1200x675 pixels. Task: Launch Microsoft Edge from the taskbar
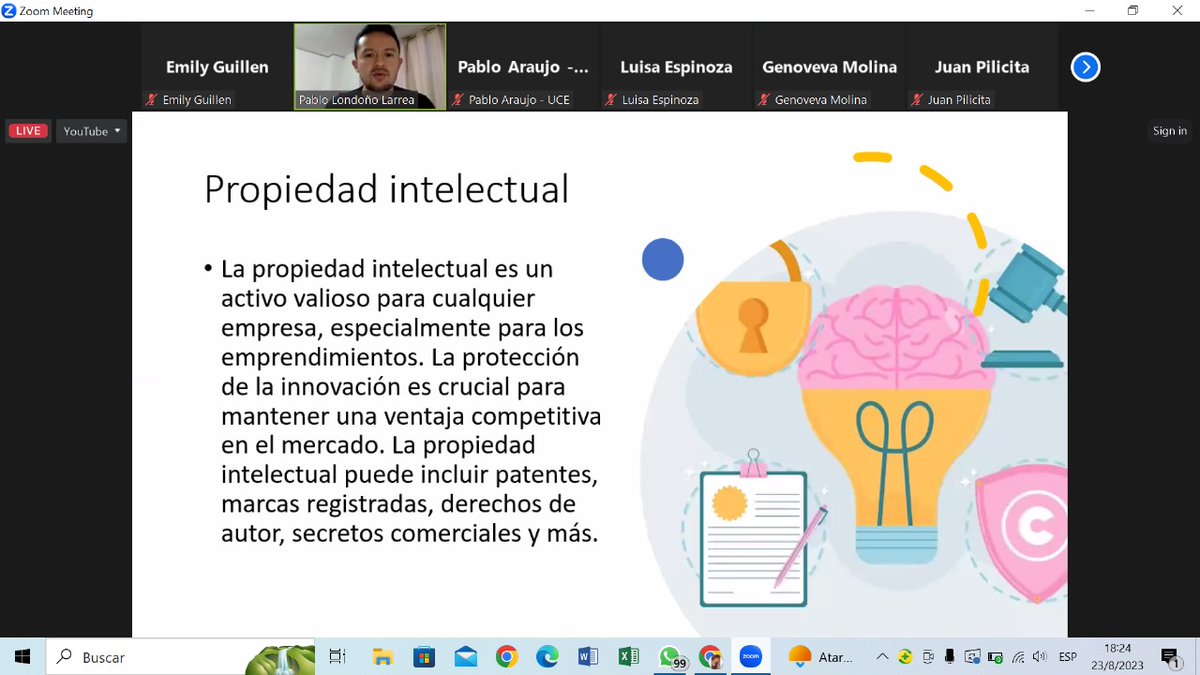(546, 657)
